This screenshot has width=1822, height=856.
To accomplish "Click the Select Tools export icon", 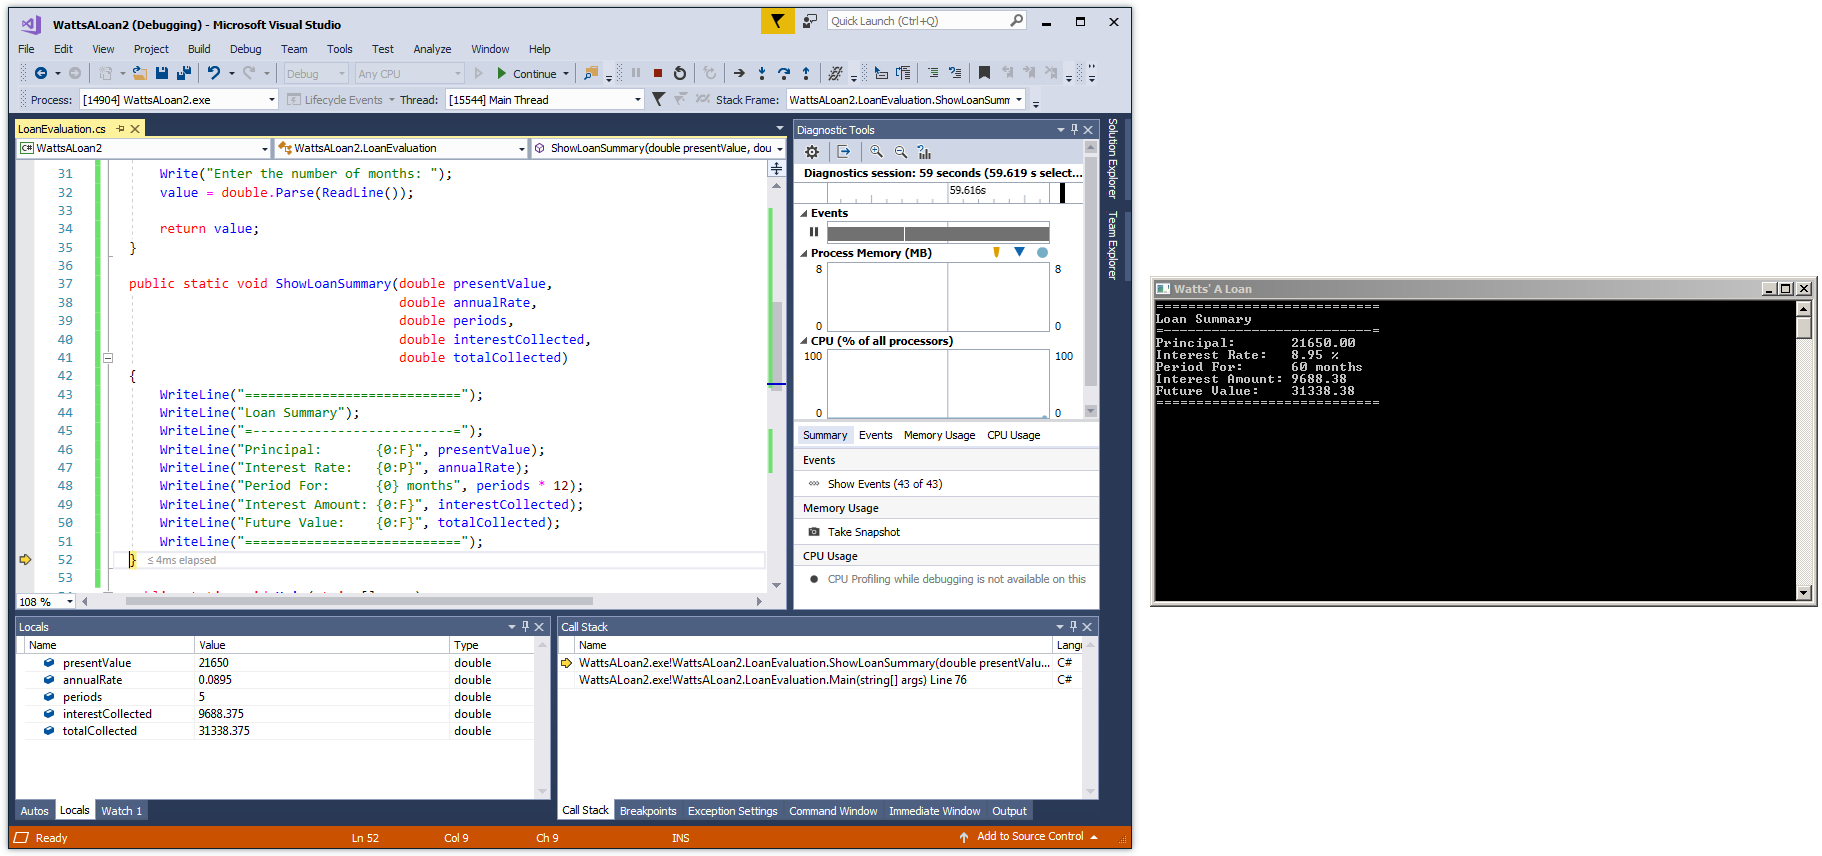I will point(844,152).
